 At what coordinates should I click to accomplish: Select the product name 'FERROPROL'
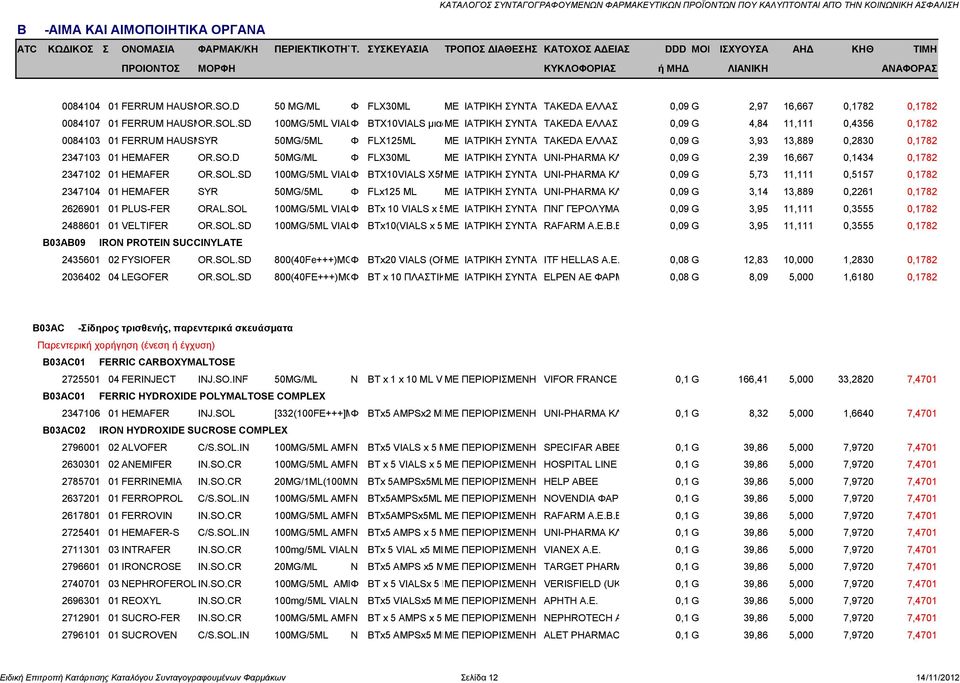tap(152, 499)
